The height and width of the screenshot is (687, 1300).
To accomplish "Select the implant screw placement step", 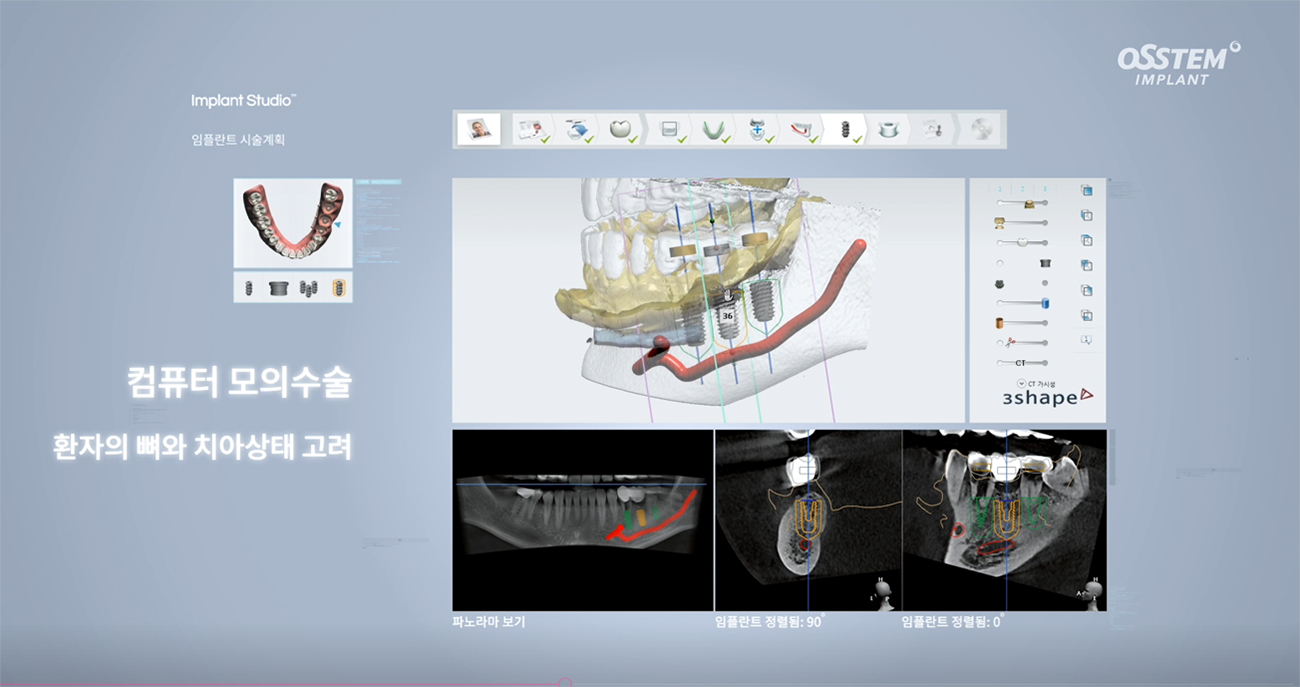I will [845, 129].
